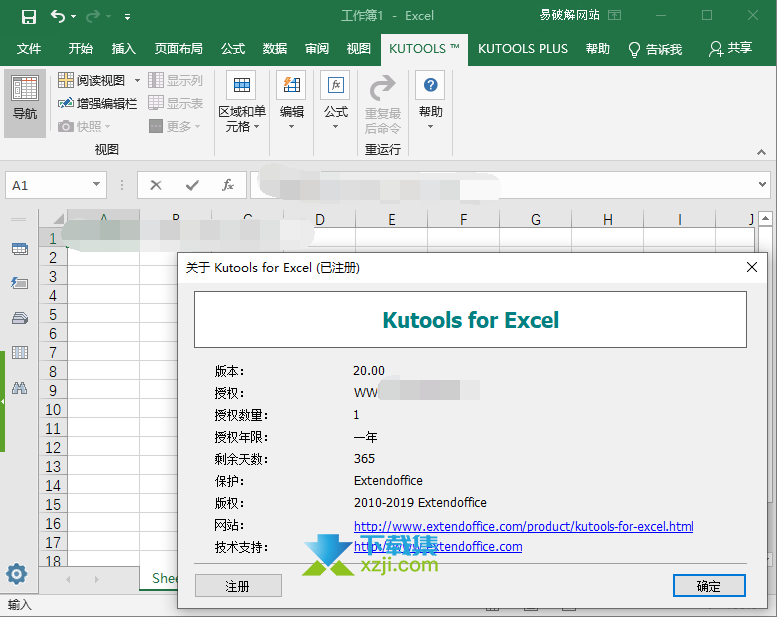
Task: Toggle 阅读视图 reading layout
Action: pyautogui.click(x=92, y=80)
